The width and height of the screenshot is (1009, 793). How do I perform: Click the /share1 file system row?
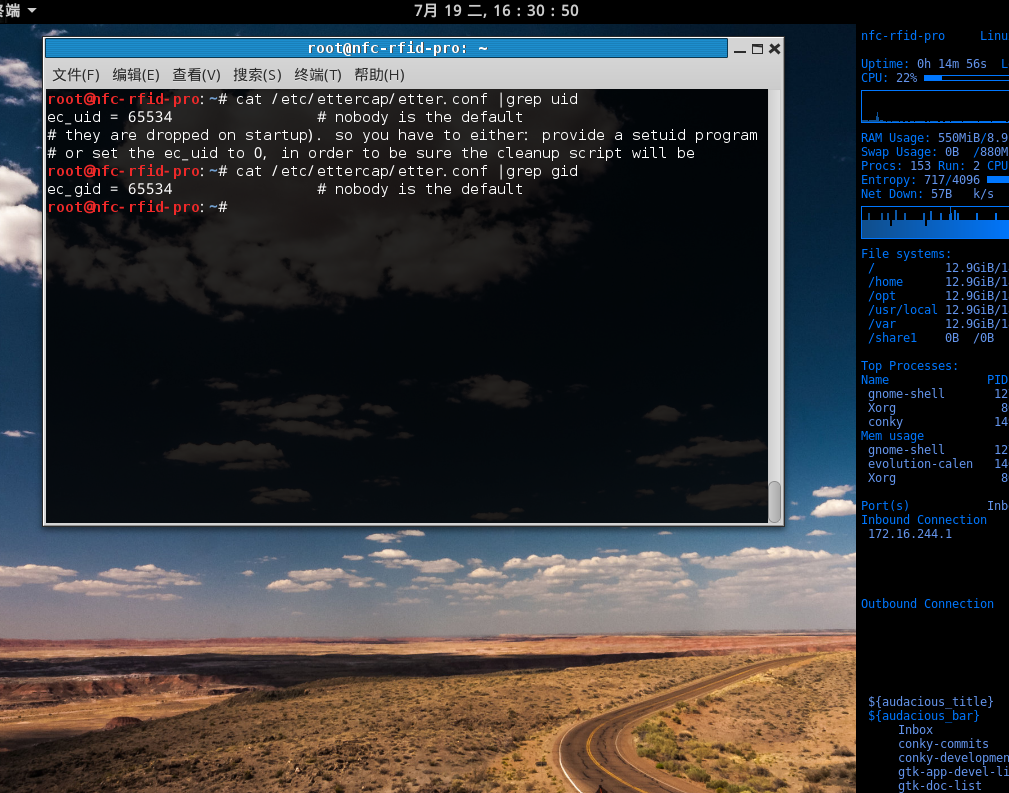(x=930, y=338)
